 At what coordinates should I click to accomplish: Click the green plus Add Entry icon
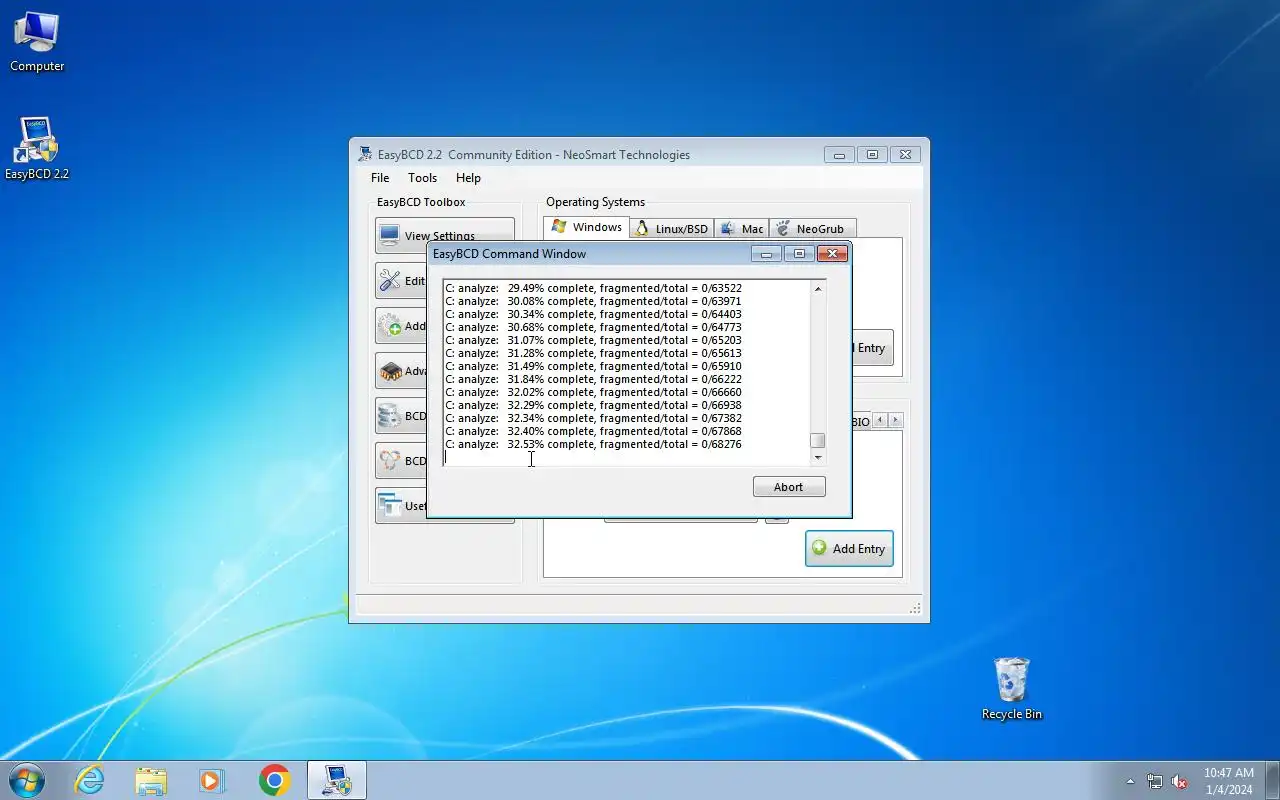820,548
